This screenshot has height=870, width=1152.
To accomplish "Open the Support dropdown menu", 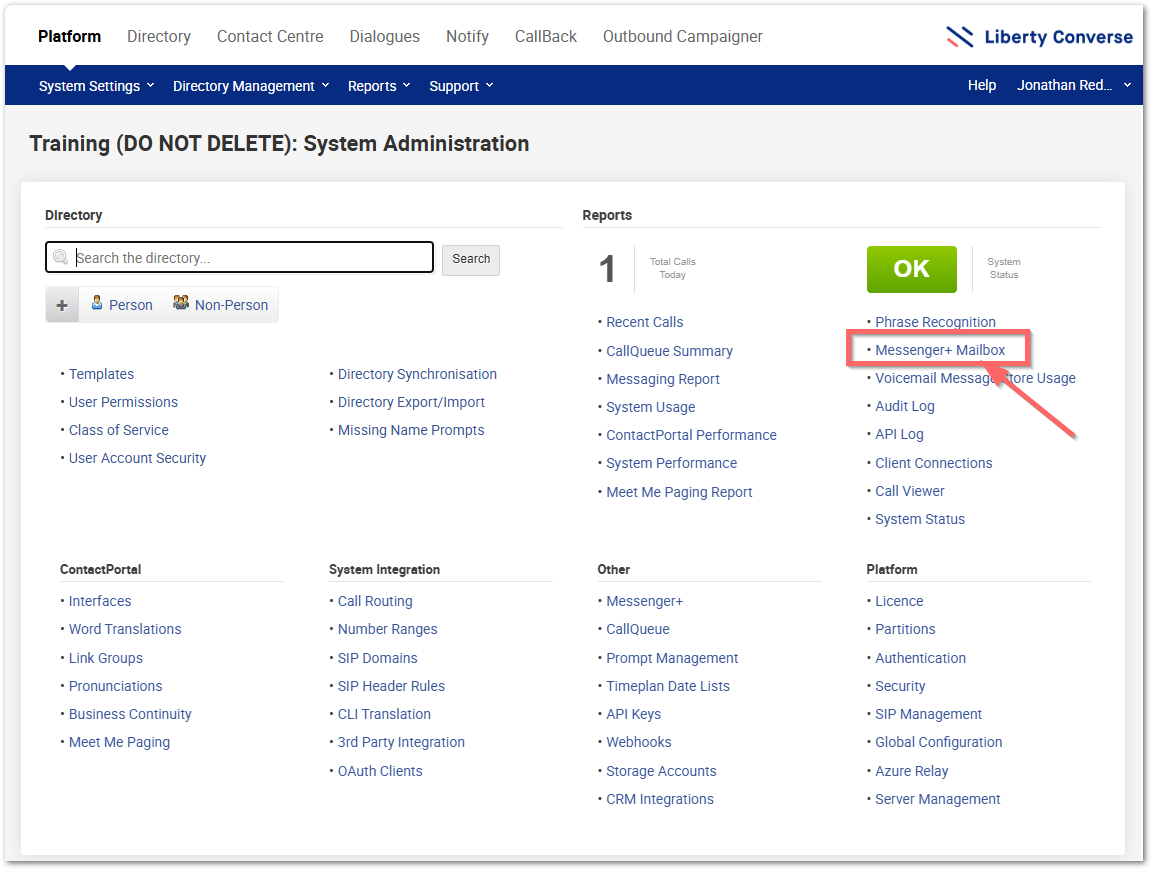I will click(461, 86).
